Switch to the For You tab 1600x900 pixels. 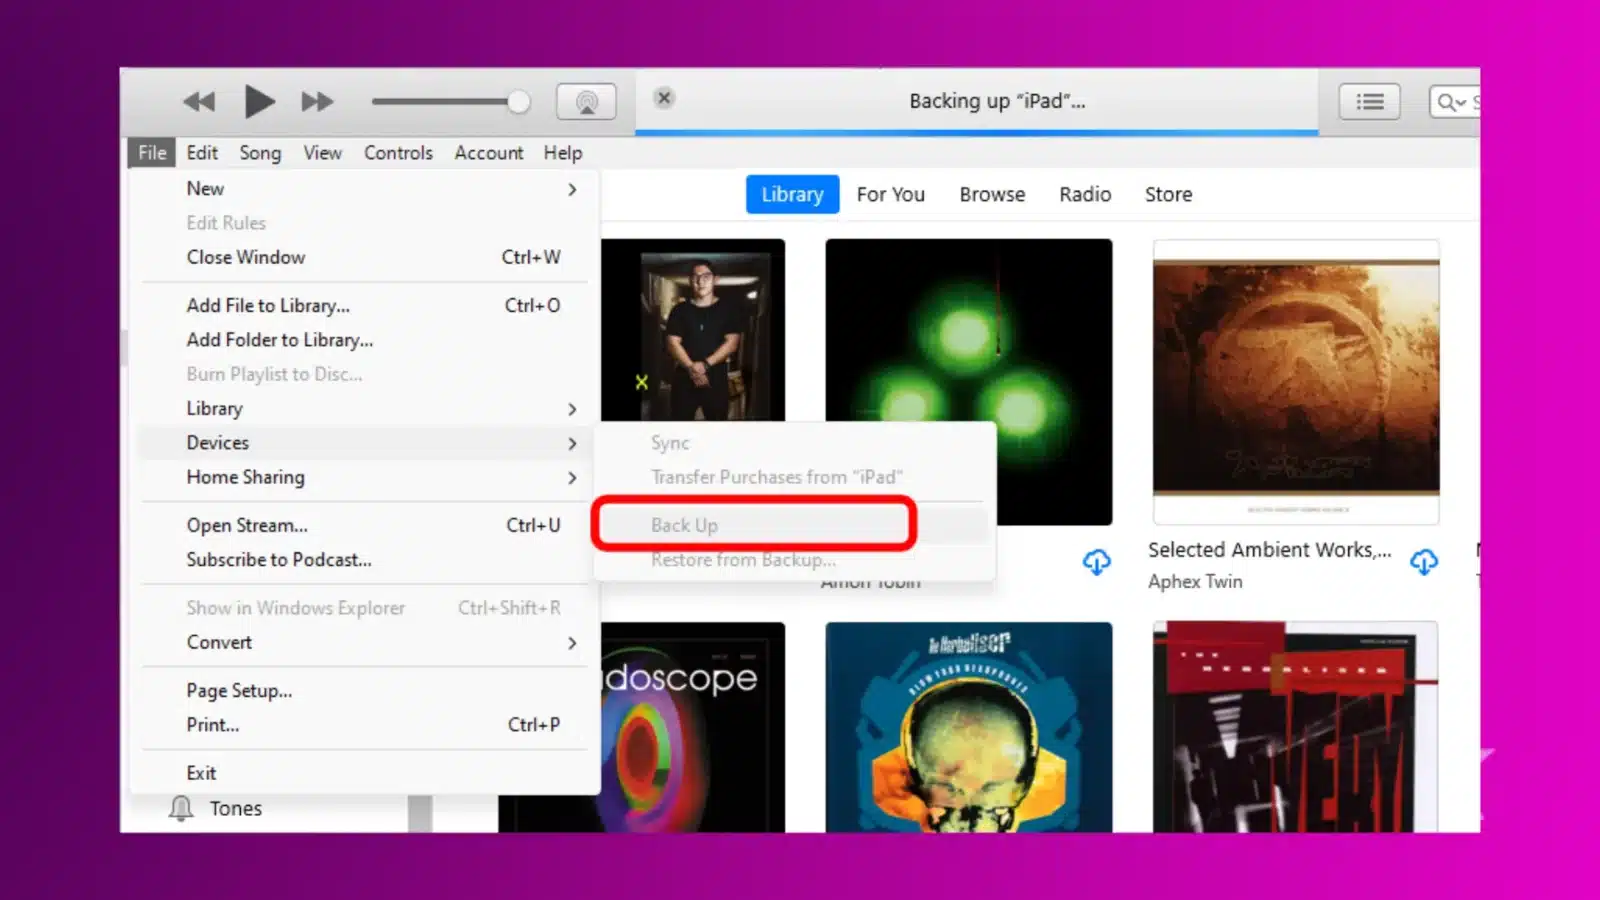[x=890, y=194]
